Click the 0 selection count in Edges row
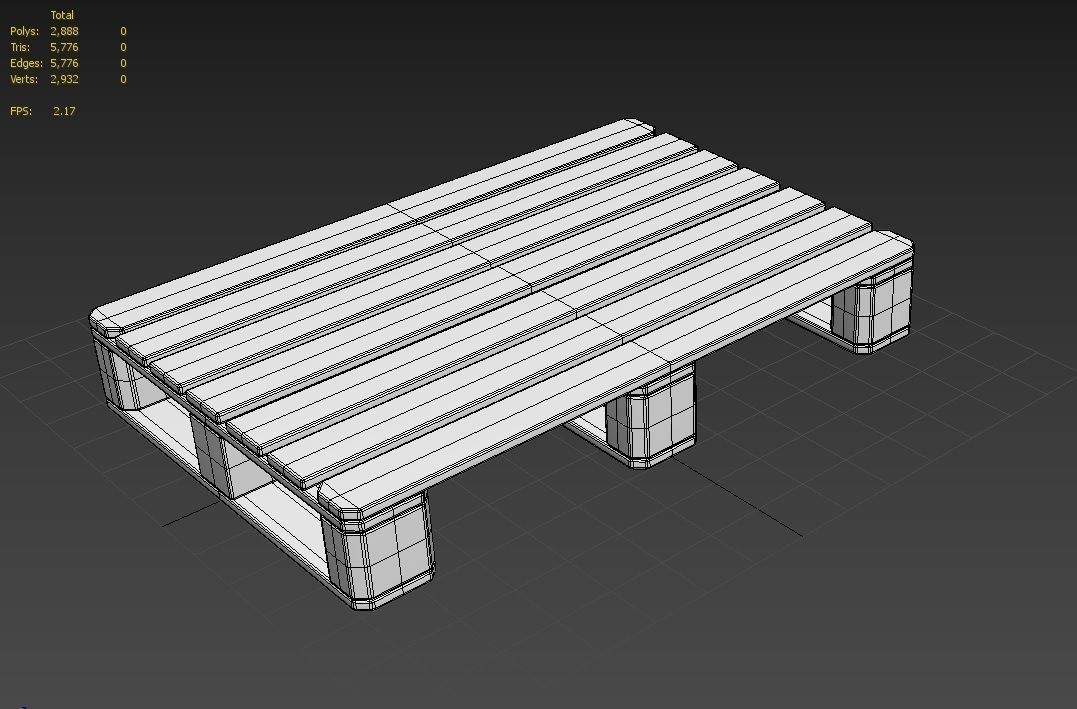 [x=124, y=63]
